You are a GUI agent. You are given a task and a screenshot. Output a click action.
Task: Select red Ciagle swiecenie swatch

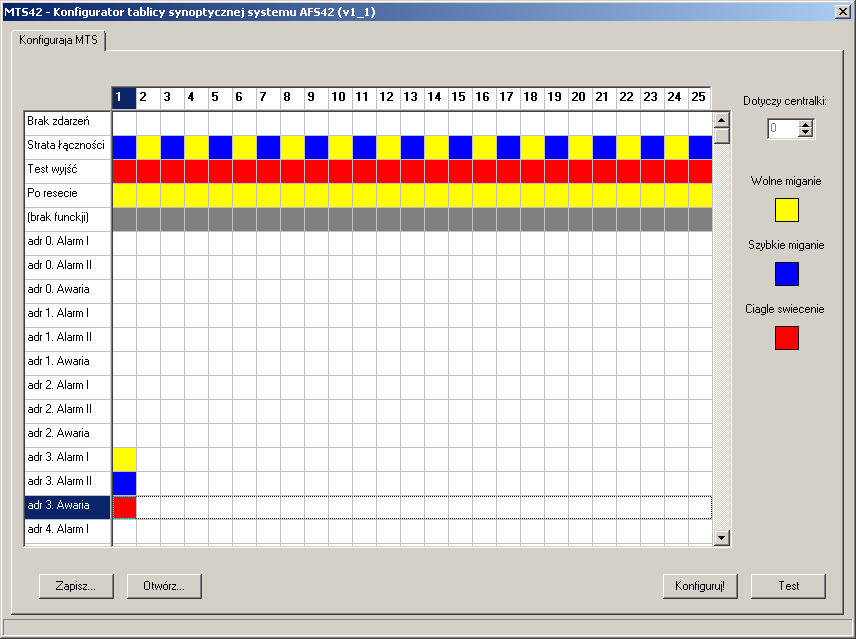coord(787,338)
